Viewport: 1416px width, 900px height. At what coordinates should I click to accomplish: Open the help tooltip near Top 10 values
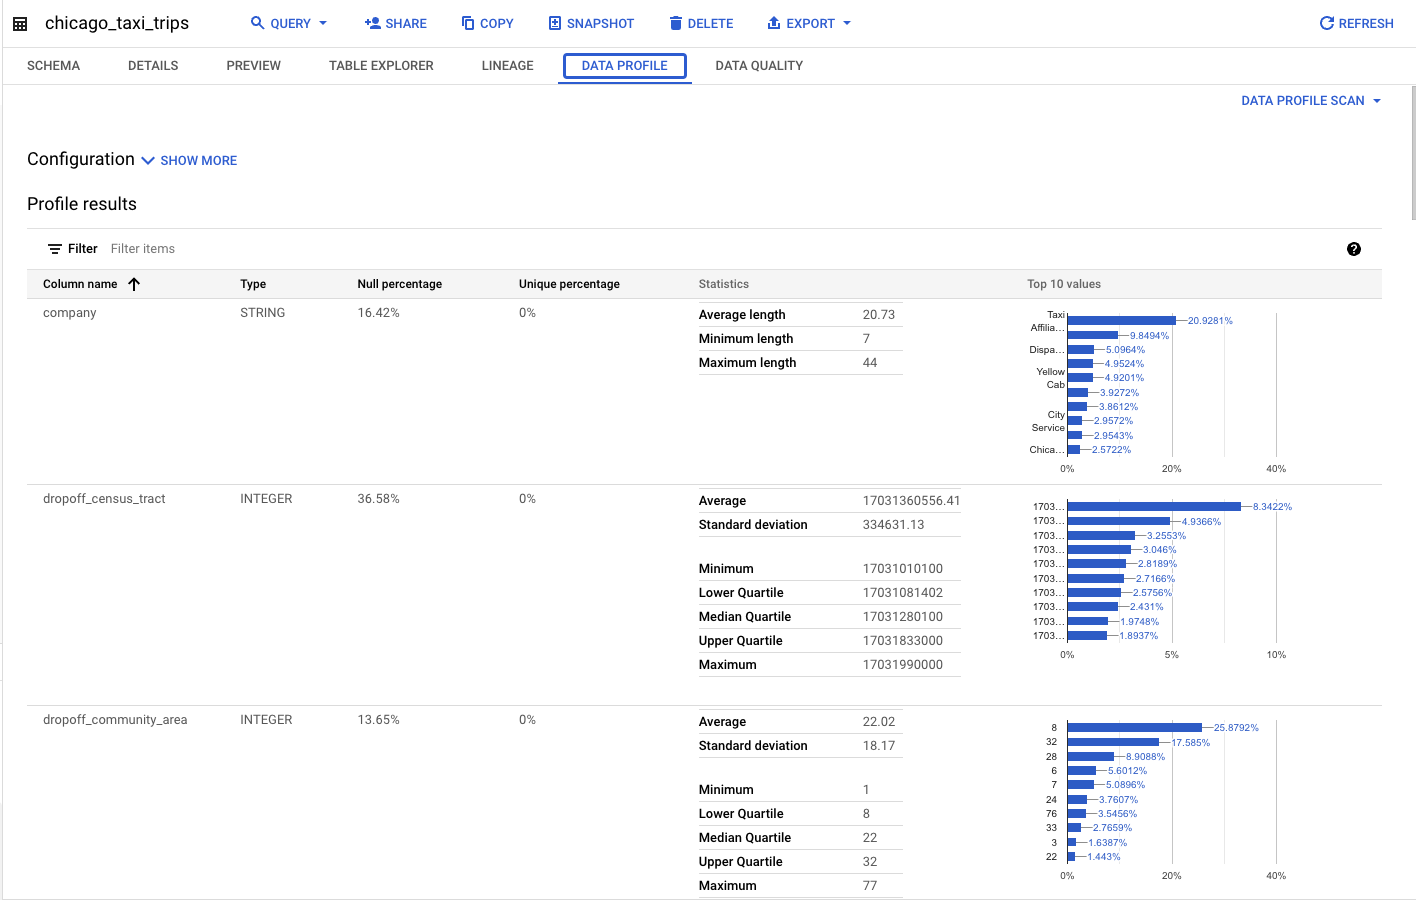point(1354,248)
